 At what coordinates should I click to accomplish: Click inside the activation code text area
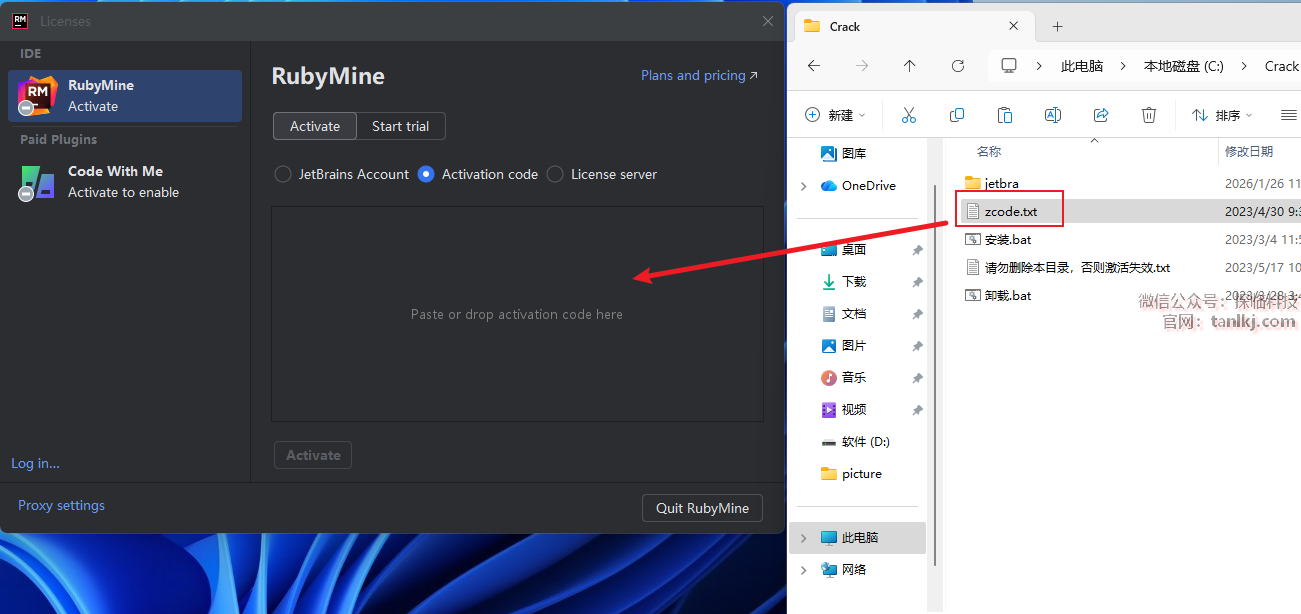tap(517, 314)
